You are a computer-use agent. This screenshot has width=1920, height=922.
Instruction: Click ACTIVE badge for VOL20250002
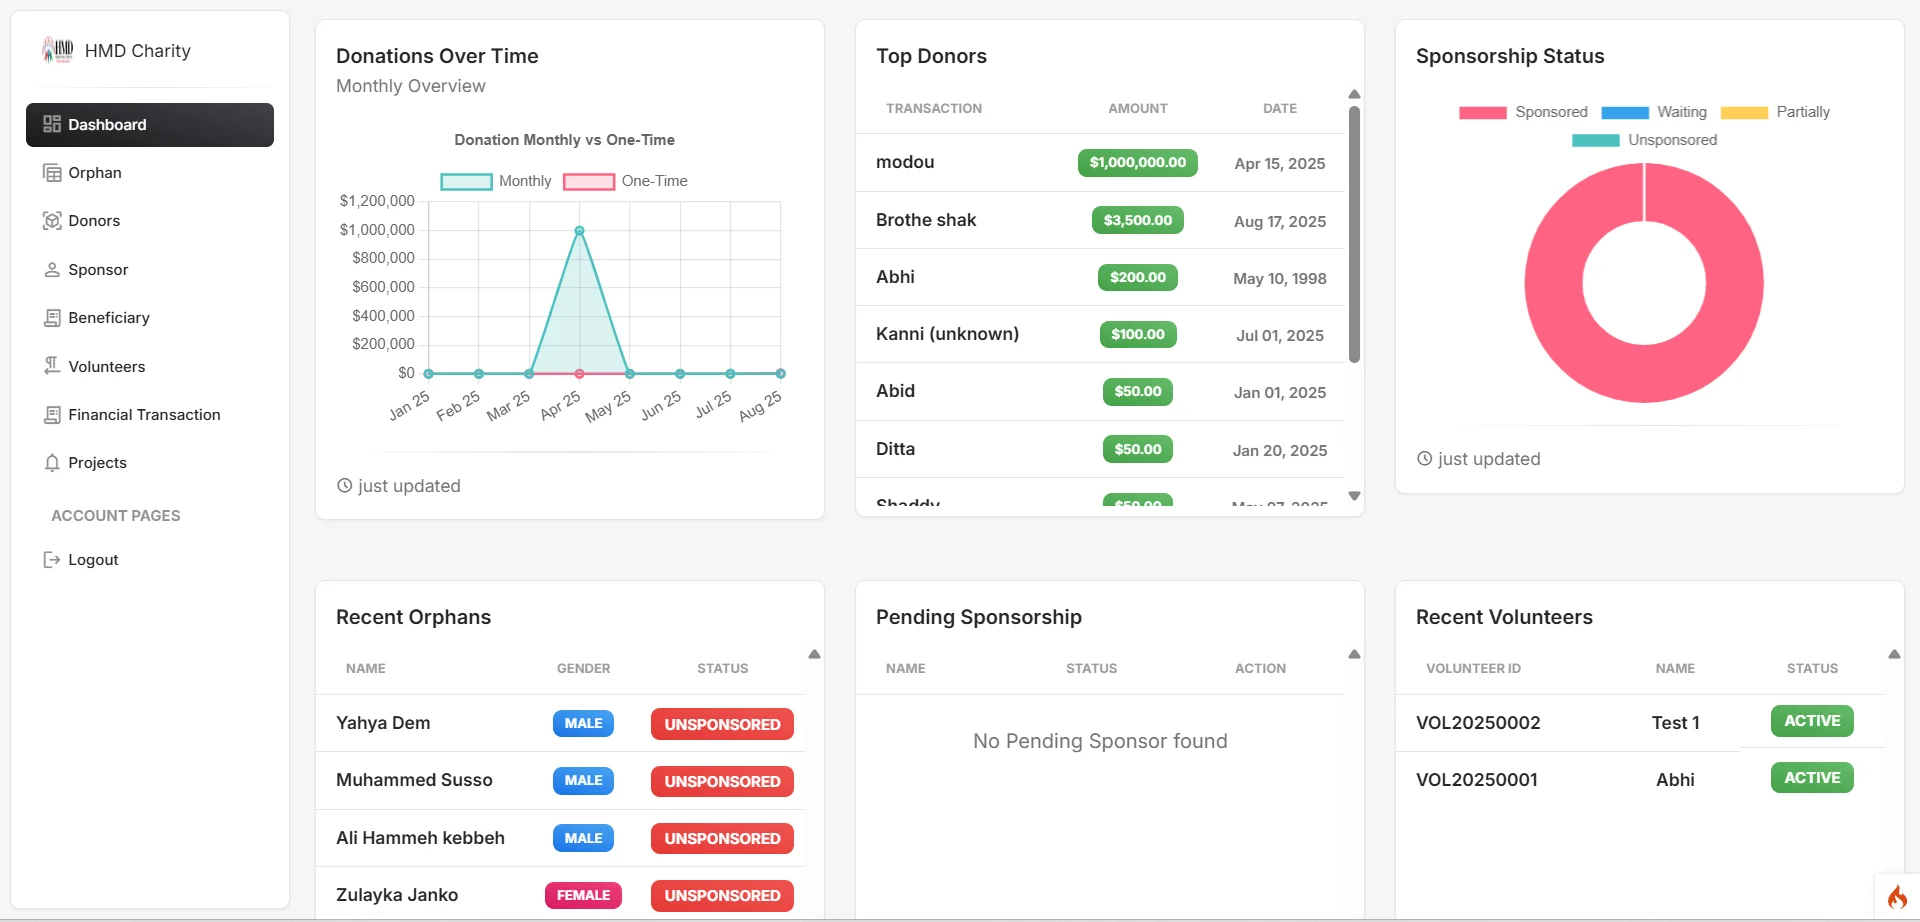pyautogui.click(x=1811, y=721)
